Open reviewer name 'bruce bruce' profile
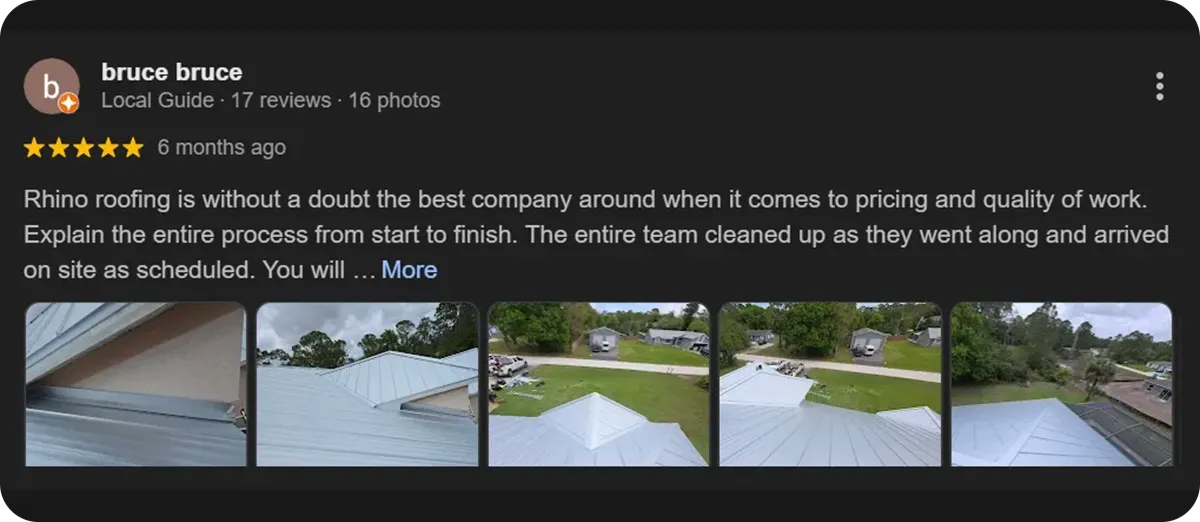 tap(172, 72)
